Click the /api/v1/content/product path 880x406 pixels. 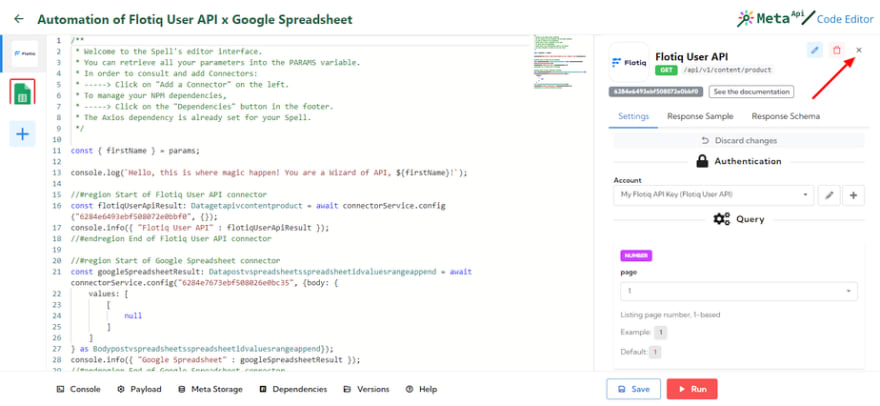pyautogui.click(x=727, y=70)
